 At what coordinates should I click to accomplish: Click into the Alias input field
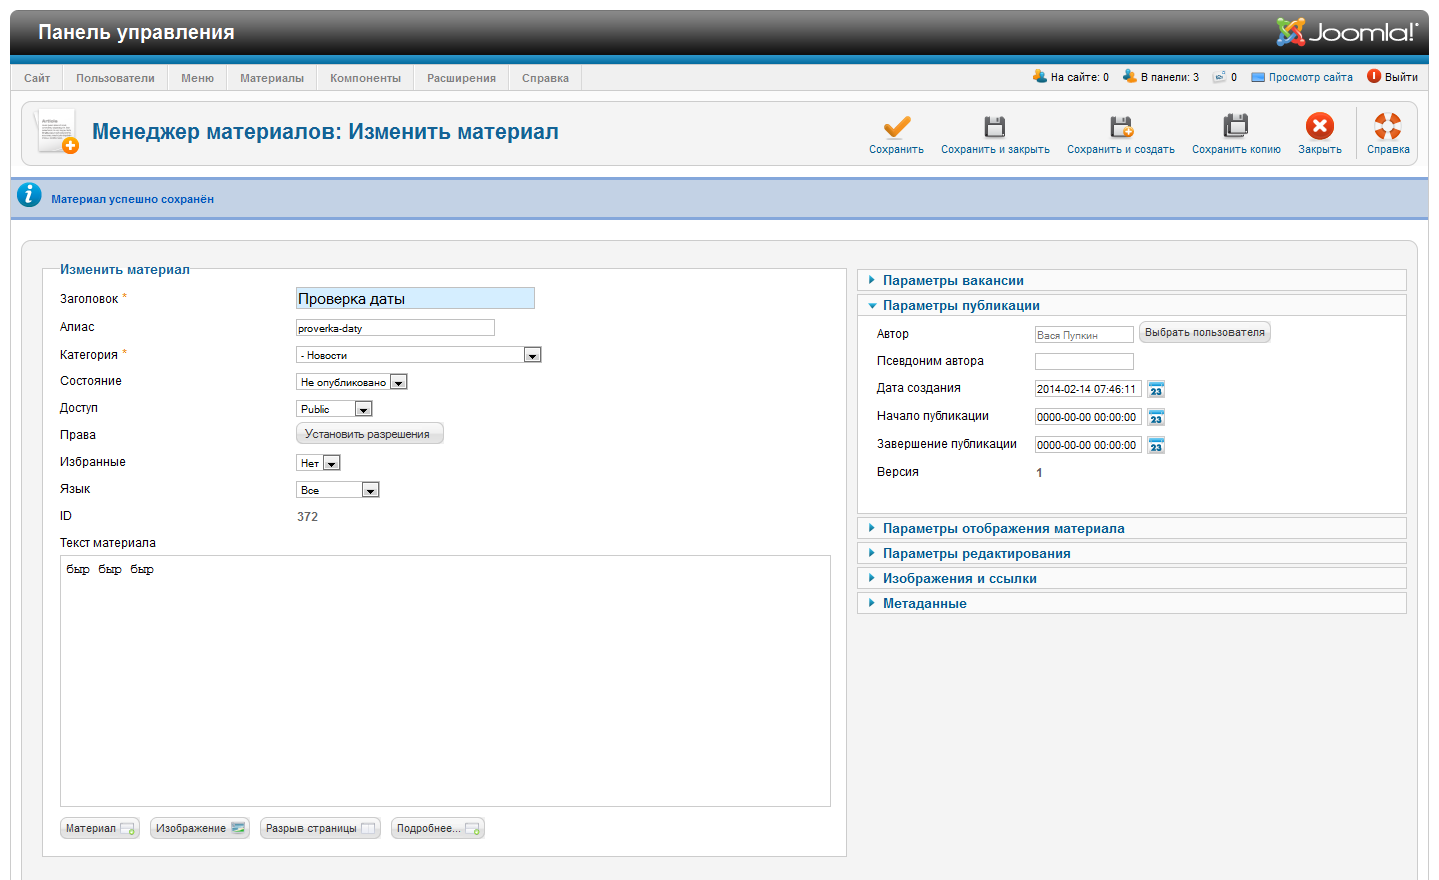[x=395, y=328]
